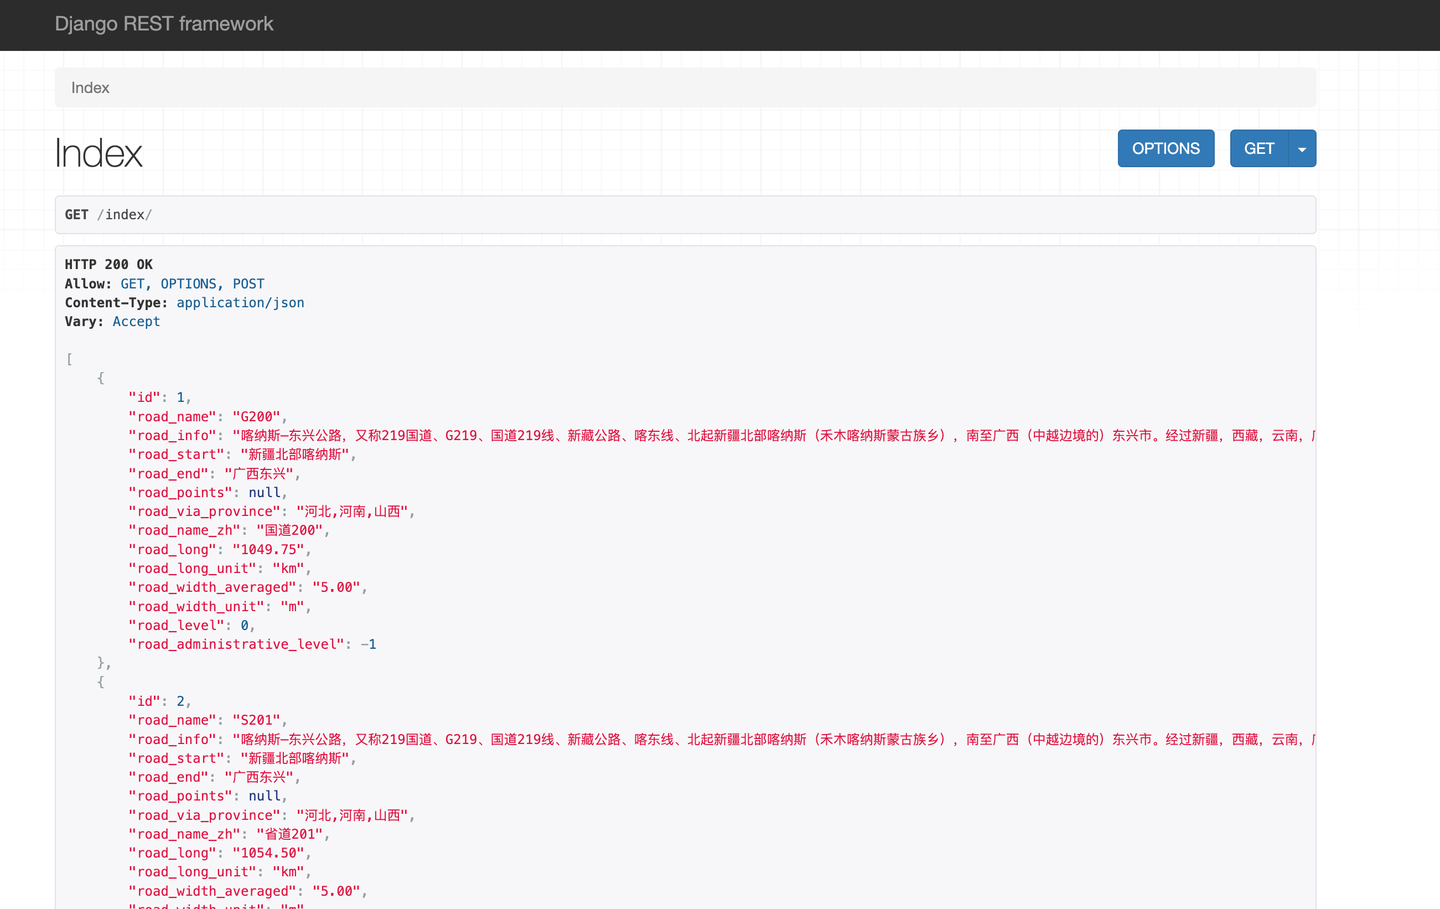This screenshot has height=909, width=1440.
Task: Click the road_name_zh value 国道200
Action: click(287, 530)
